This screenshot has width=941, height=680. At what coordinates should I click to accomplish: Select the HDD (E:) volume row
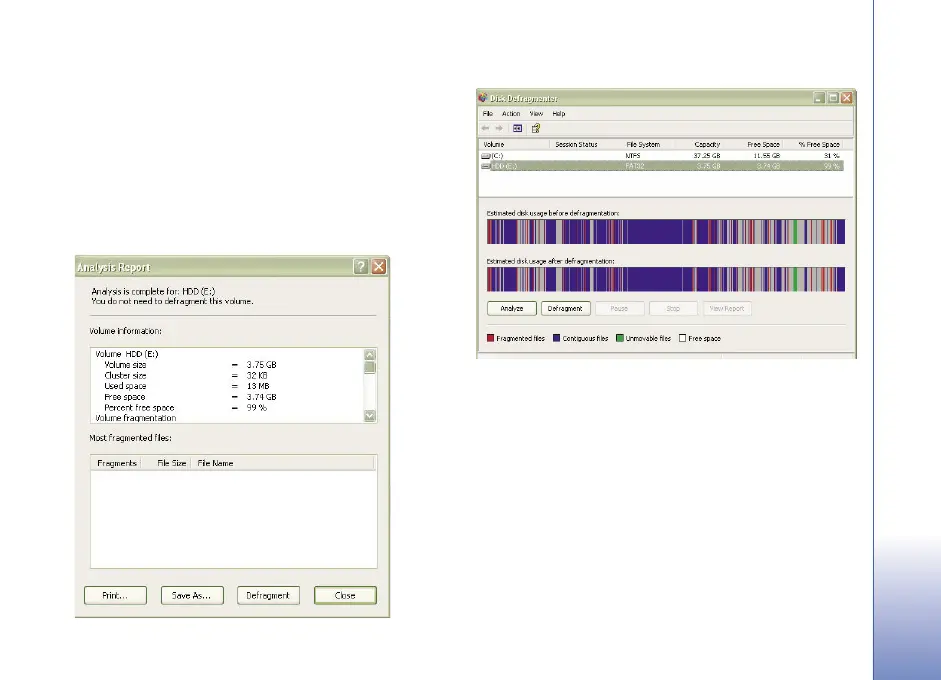point(661,166)
